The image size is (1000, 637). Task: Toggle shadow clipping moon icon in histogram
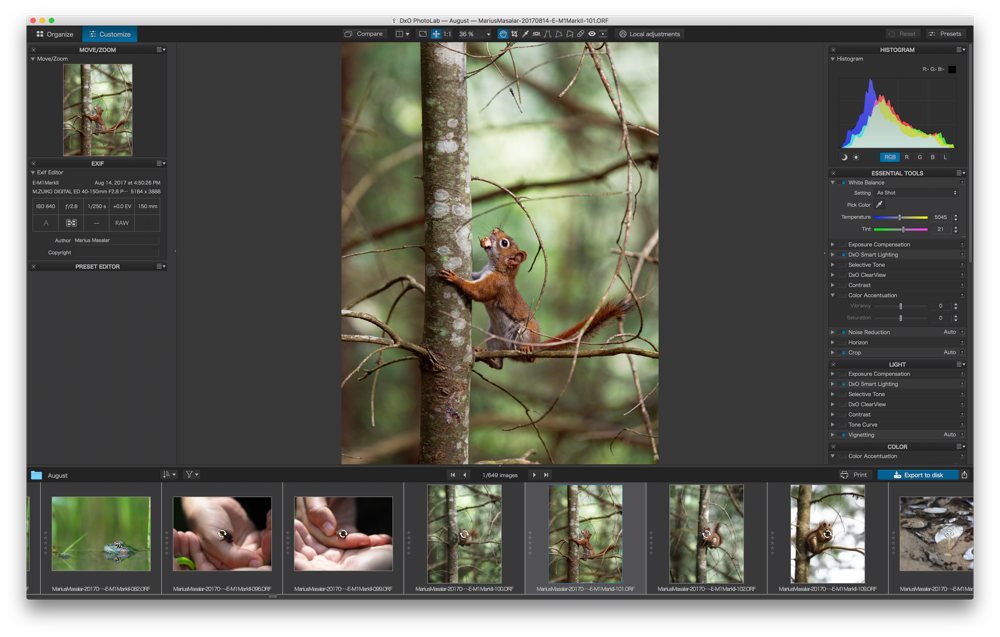point(844,157)
